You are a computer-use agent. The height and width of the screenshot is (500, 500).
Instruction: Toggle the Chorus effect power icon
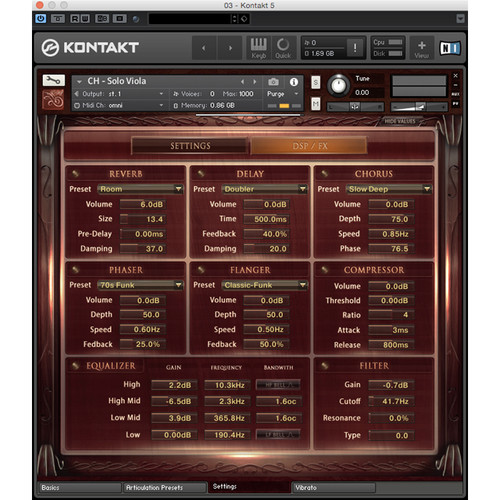pos(325,174)
